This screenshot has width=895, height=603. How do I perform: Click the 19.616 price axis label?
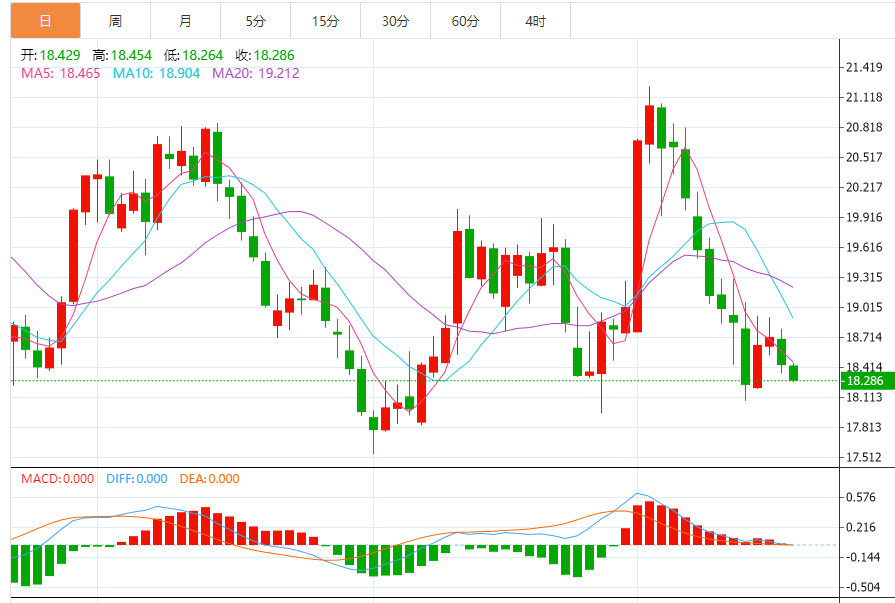pyautogui.click(x=864, y=247)
